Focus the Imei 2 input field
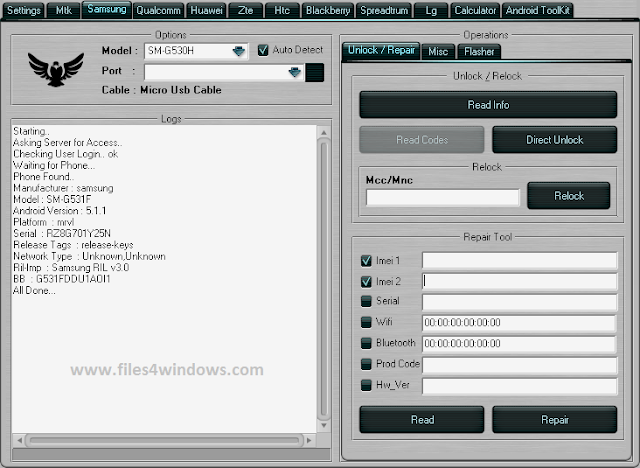Viewport: 640px width, 468px height. tap(519, 281)
